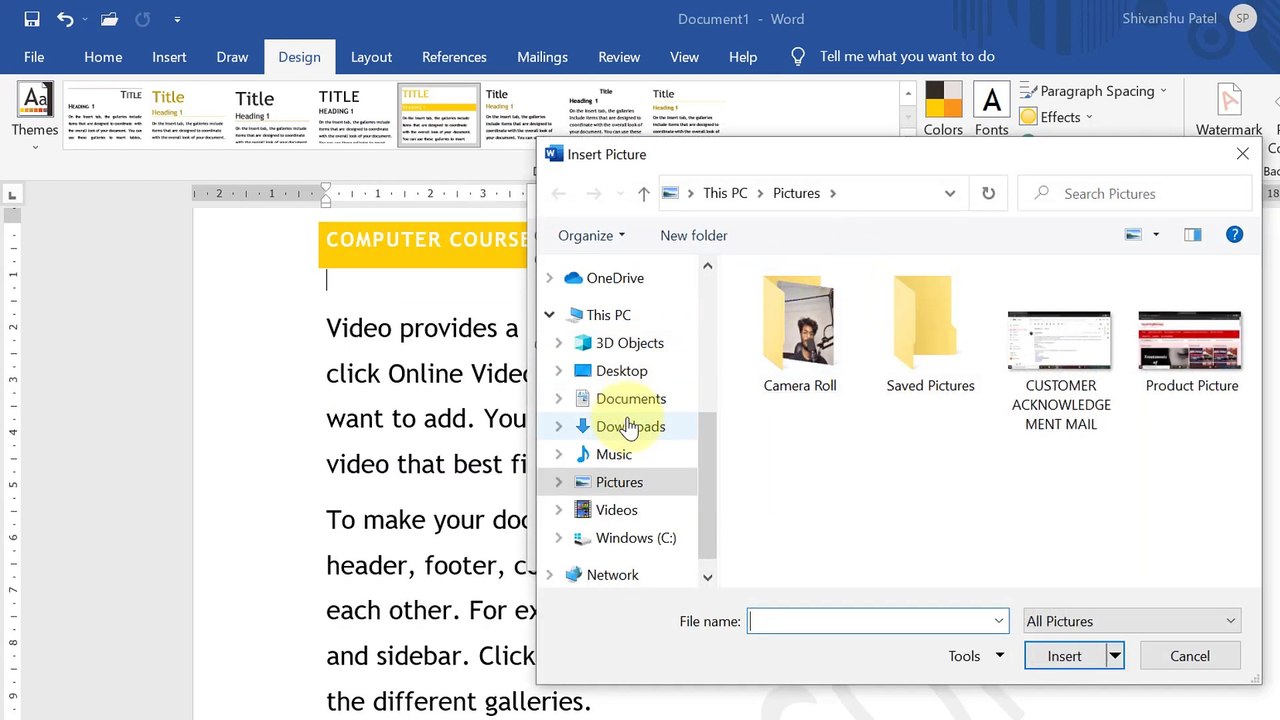1280x720 pixels.
Task: Select the Product Picture thumbnail
Action: click(1191, 352)
